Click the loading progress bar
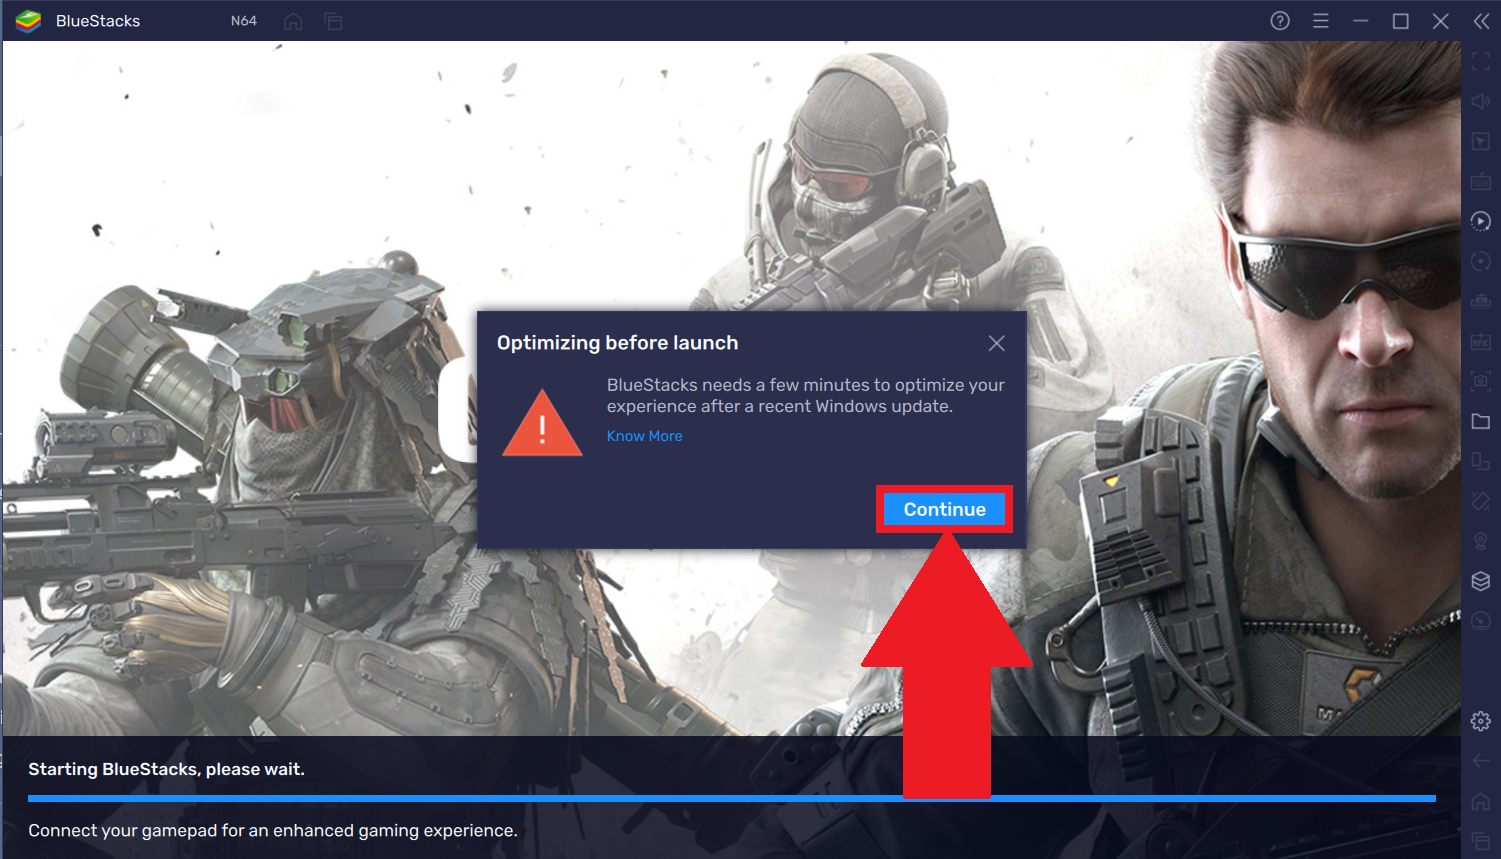This screenshot has width=1501, height=859. coord(732,798)
